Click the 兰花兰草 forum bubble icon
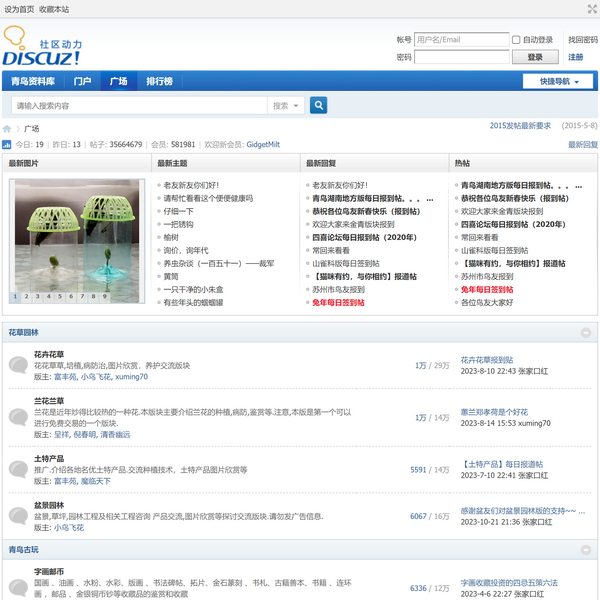This screenshot has height=600, width=600. (18, 417)
